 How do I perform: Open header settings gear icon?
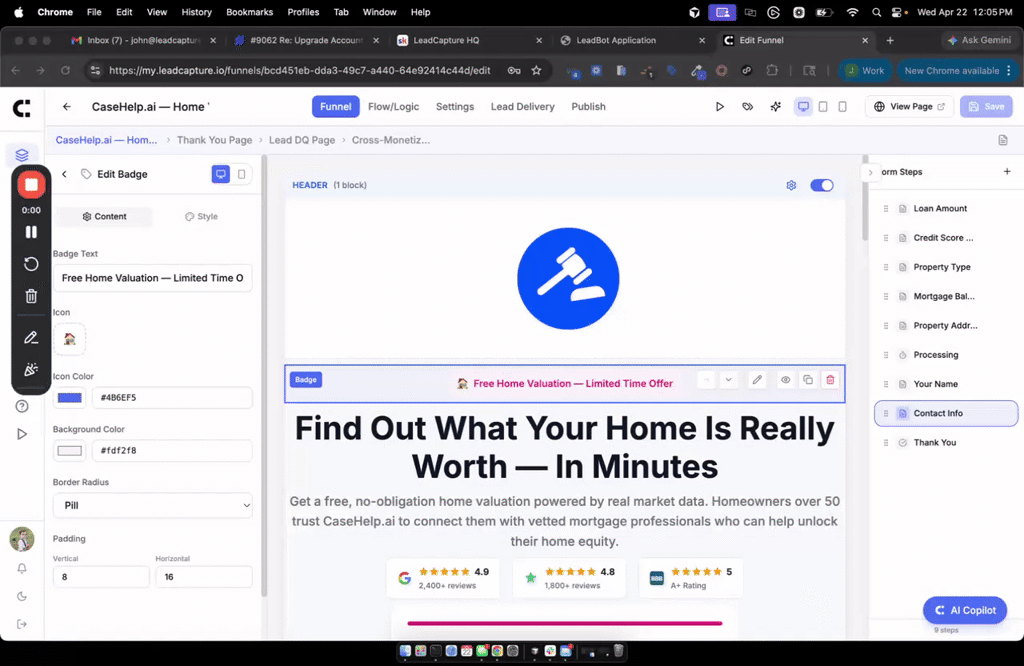(x=791, y=185)
